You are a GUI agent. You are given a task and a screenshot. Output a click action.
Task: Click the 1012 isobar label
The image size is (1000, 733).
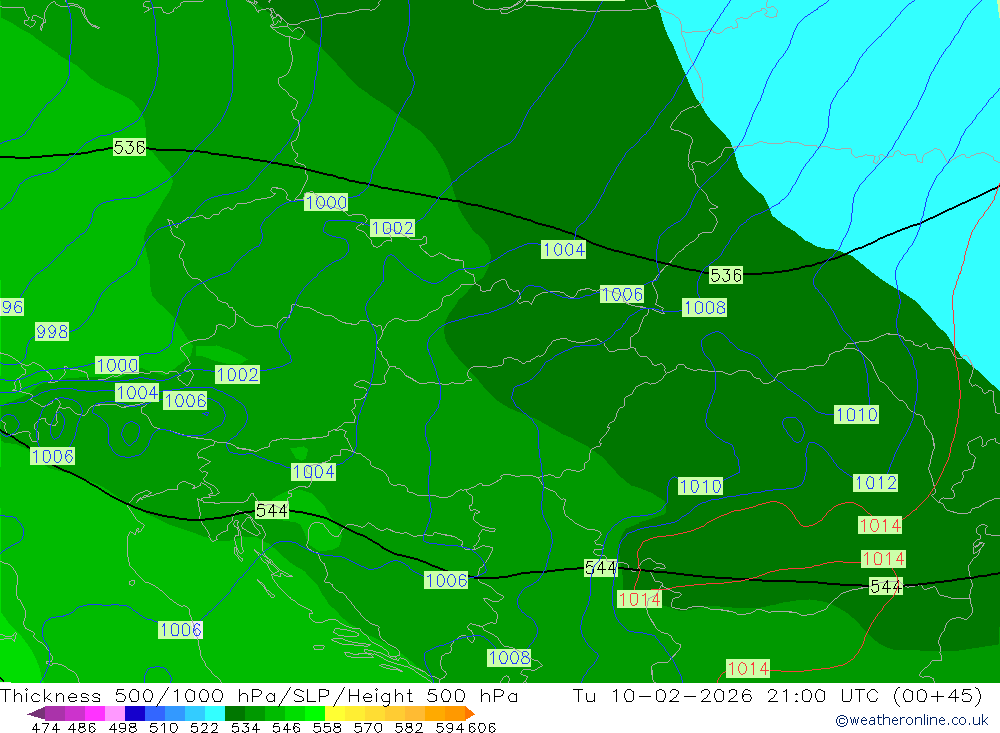[x=876, y=483]
